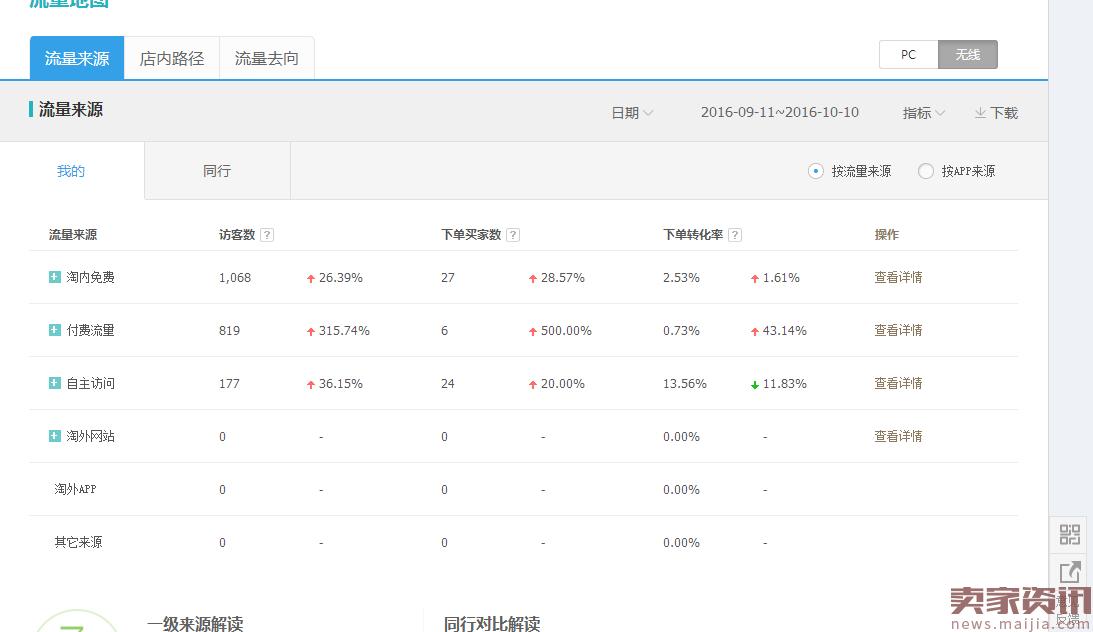Click conversion rate 2.53%
Image resolution: width=1093 pixels, height=632 pixels.
pyautogui.click(x=681, y=277)
